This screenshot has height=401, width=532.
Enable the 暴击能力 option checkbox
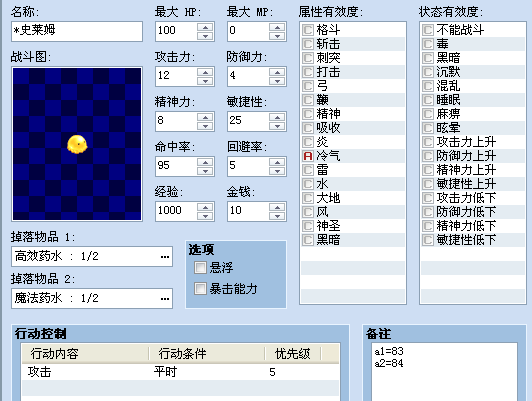tap(200, 289)
